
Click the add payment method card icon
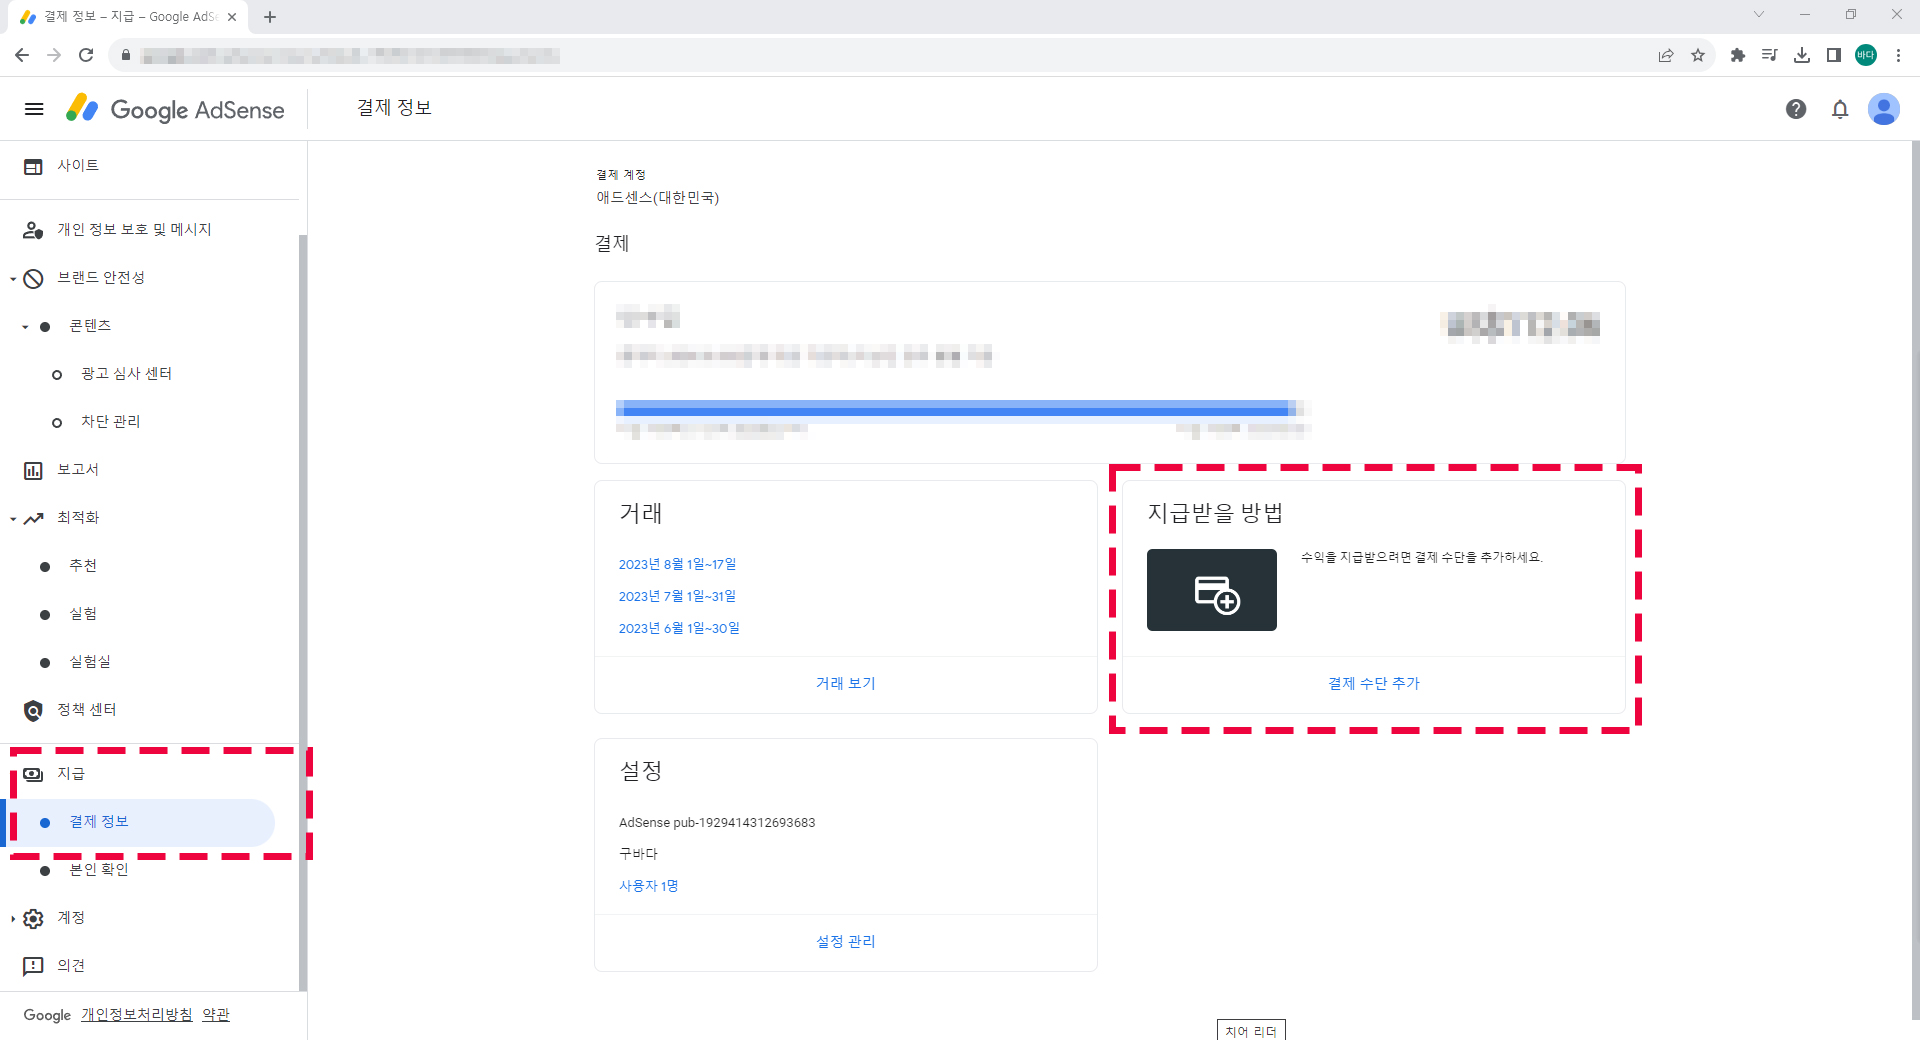pyautogui.click(x=1212, y=590)
